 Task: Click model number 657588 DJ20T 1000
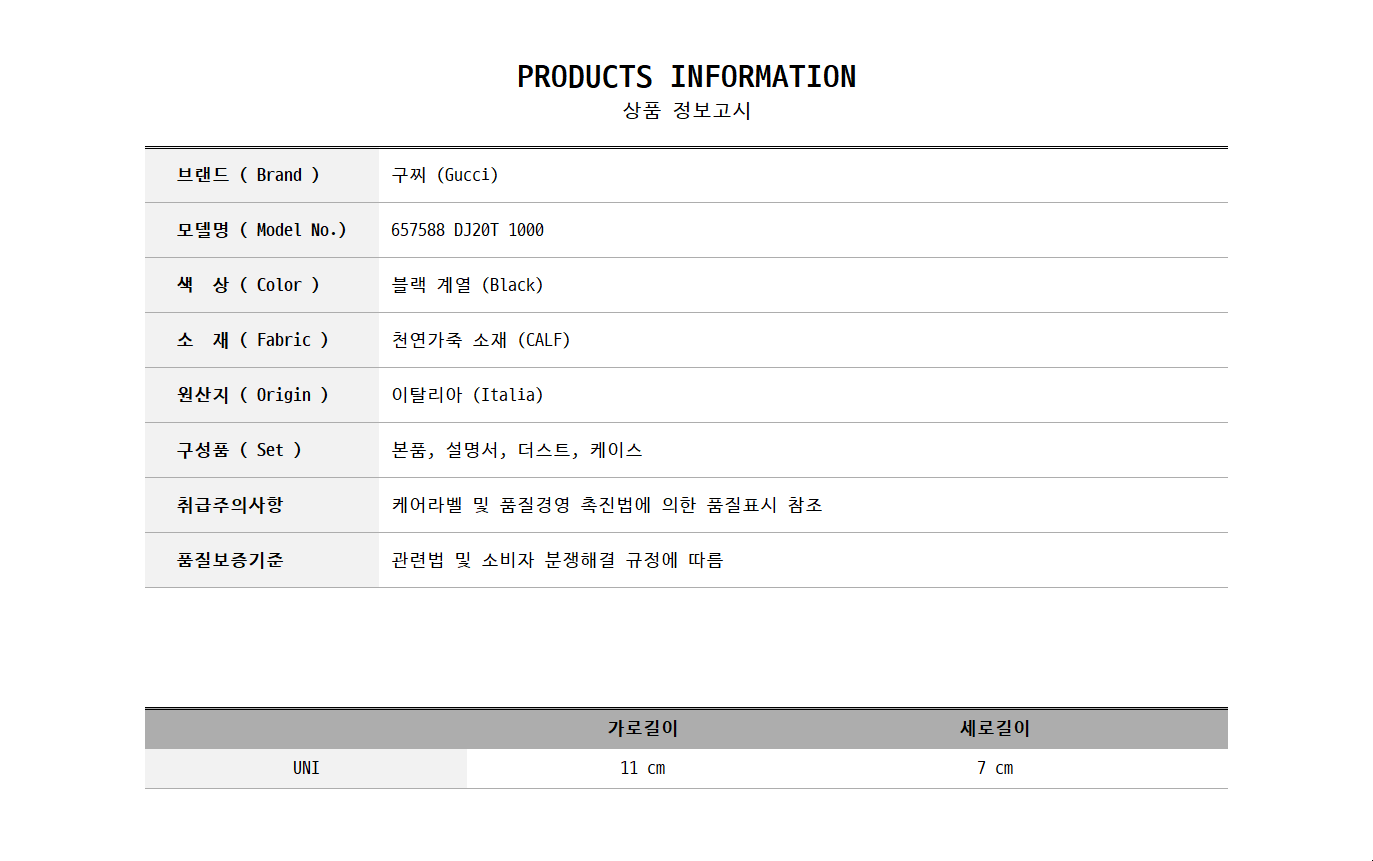click(468, 230)
